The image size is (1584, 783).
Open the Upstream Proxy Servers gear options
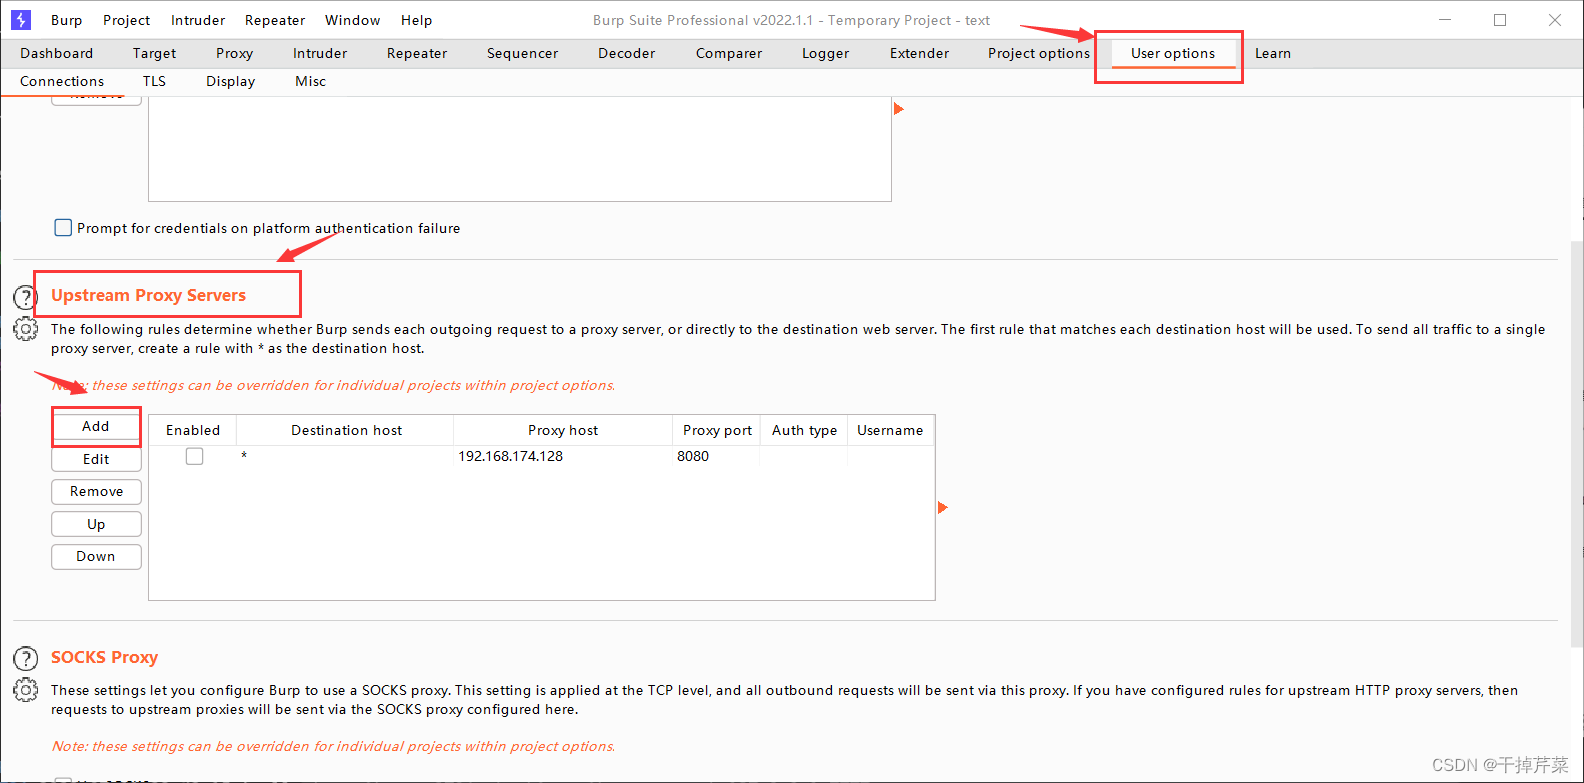coord(25,329)
